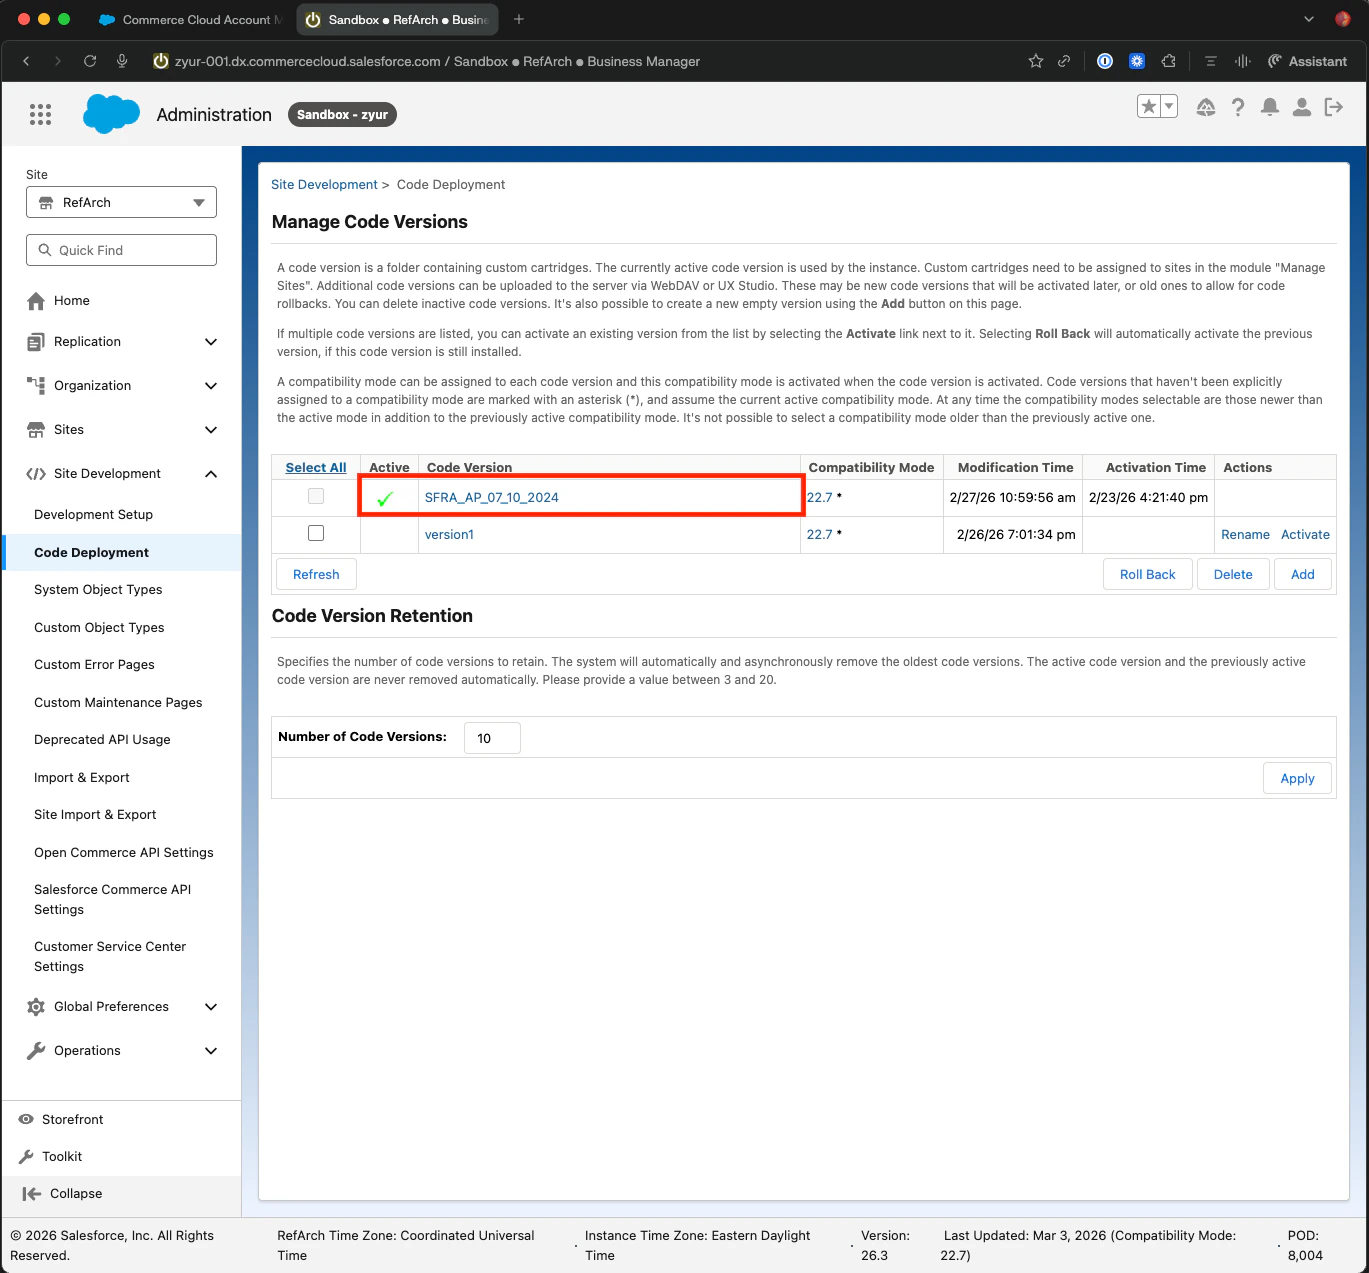Viewport: 1369px width, 1273px height.
Task: Switch to the Commerce Cloud Account tab
Action: 190,19
